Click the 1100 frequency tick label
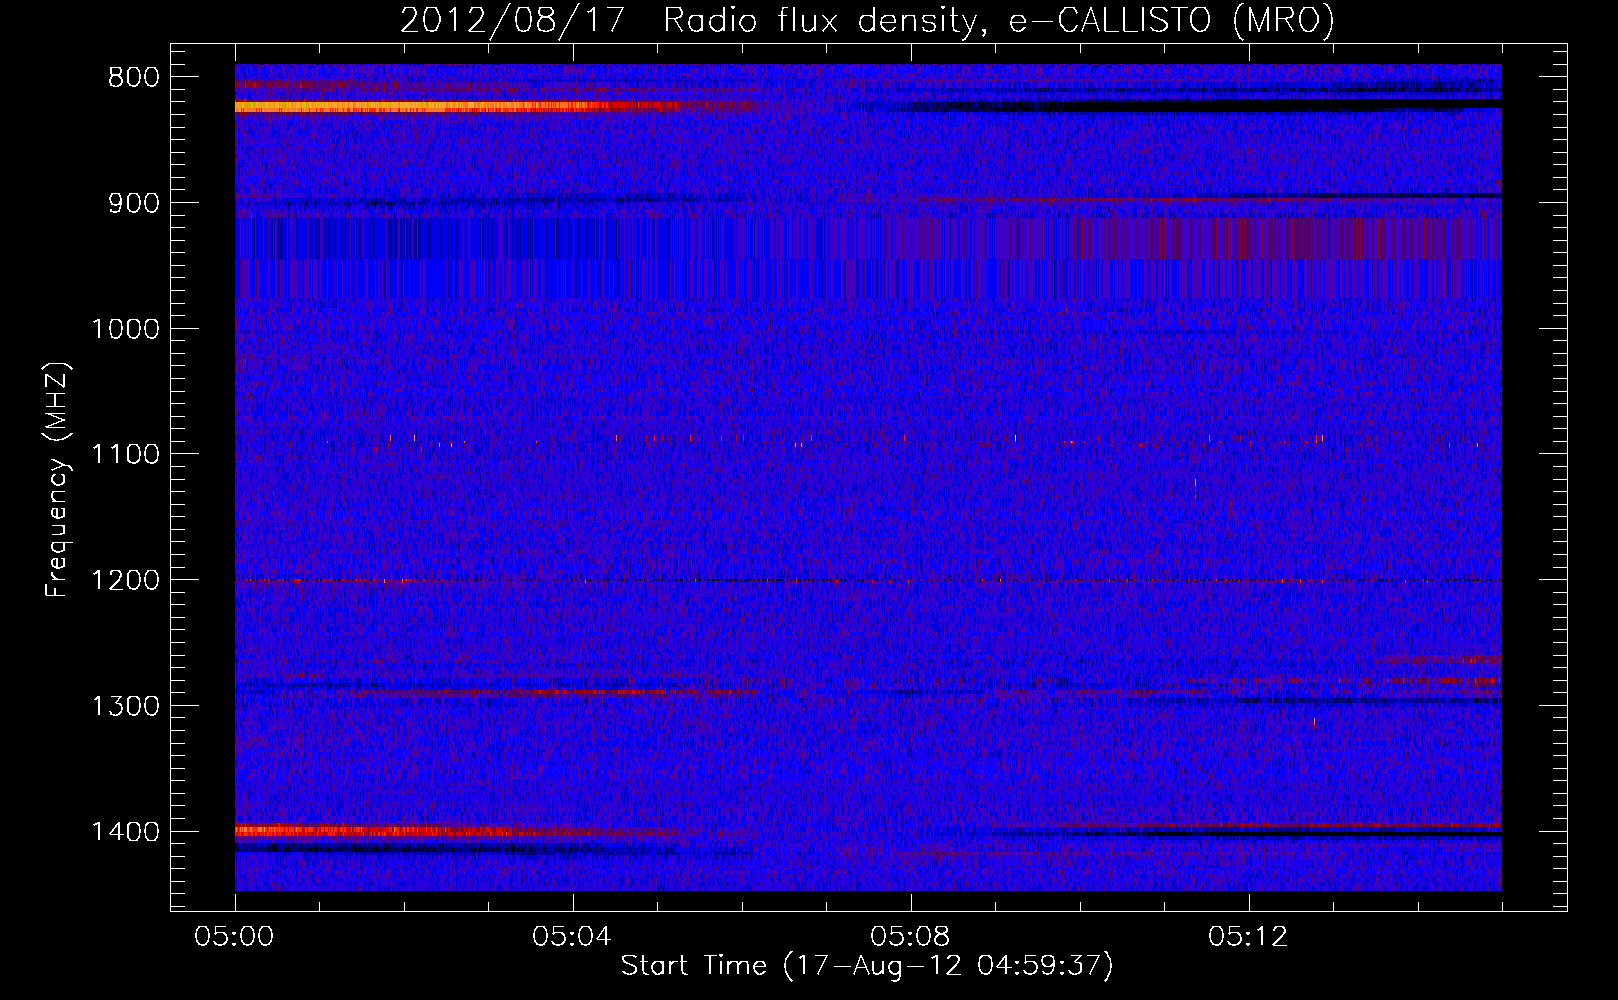1618x1000 pixels. [125, 455]
